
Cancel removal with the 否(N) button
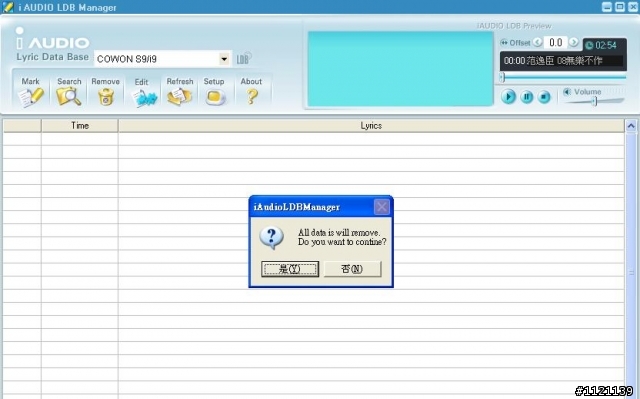point(352,269)
